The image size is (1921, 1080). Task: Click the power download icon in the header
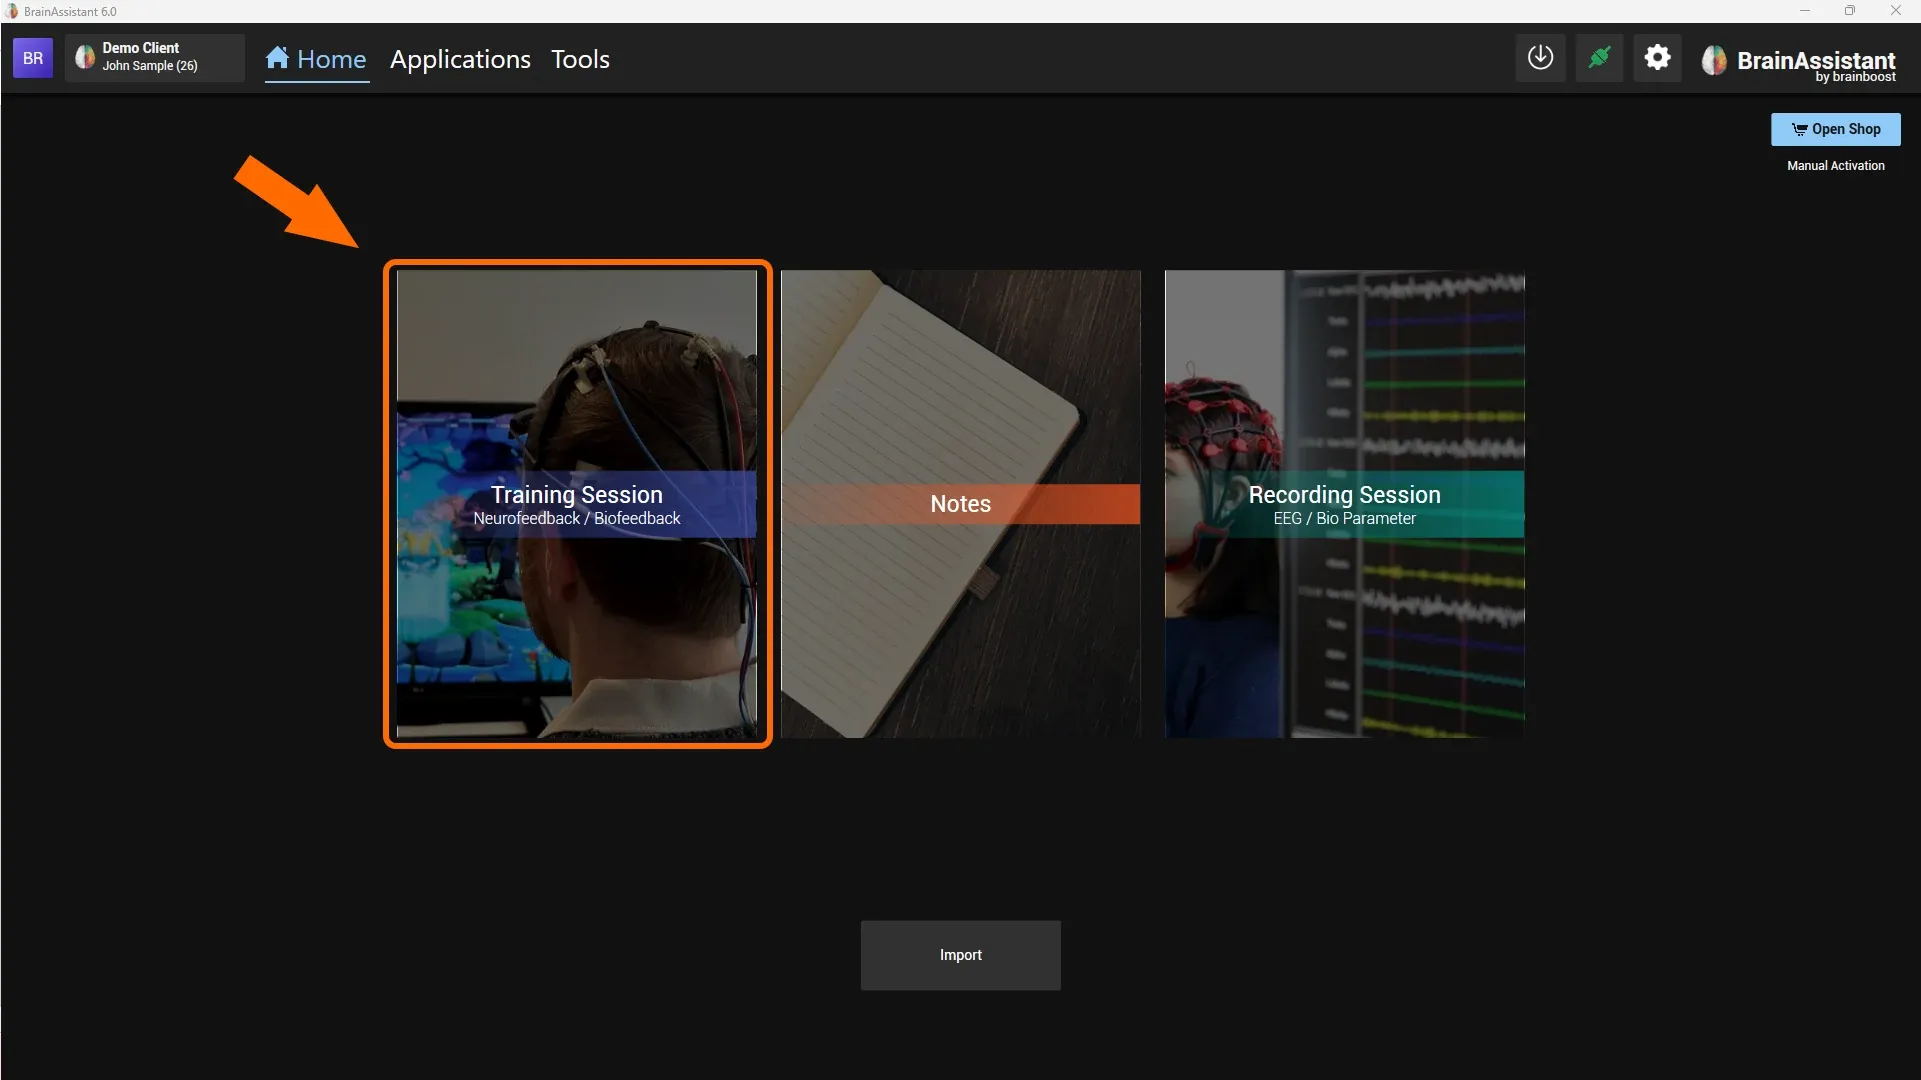pyautogui.click(x=1540, y=58)
